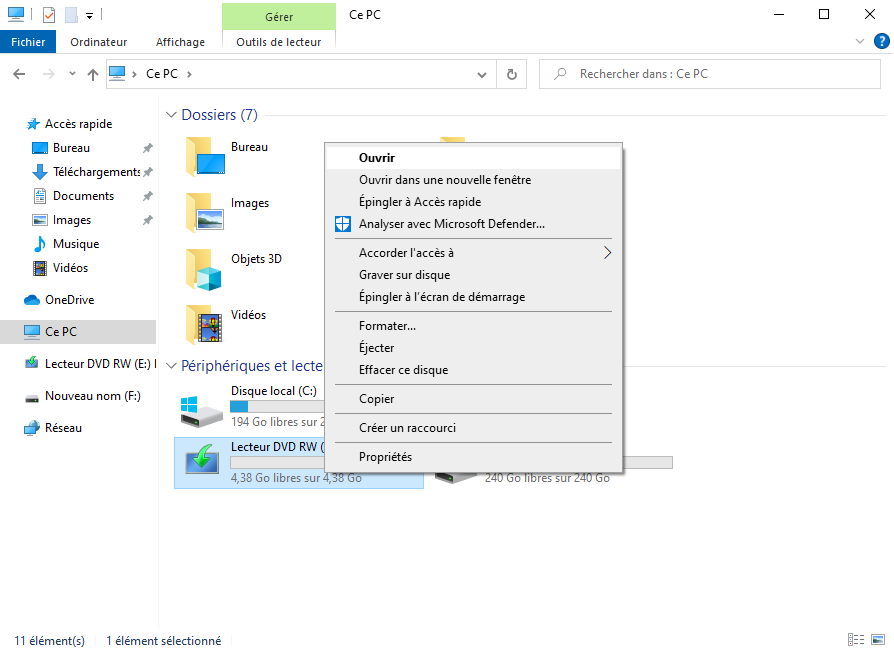Select Ce PC in the navigation pane
Image resolution: width=894 pixels, height=651 pixels.
click(78, 331)
